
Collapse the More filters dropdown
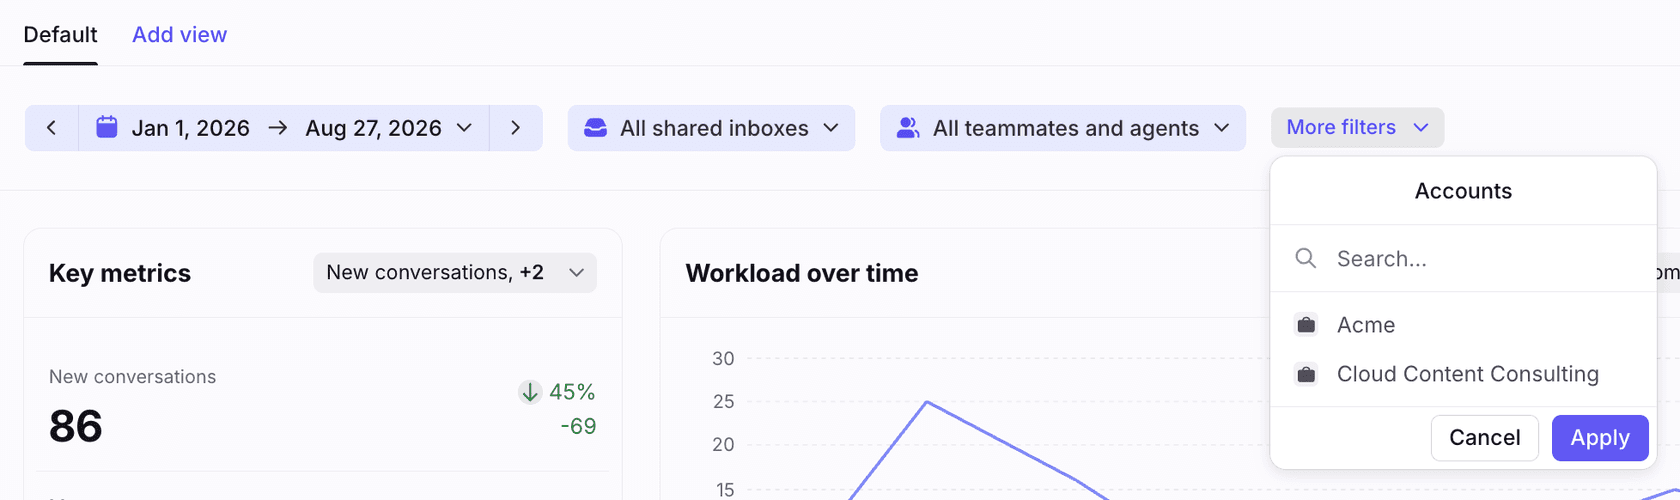pos(1358,127)
